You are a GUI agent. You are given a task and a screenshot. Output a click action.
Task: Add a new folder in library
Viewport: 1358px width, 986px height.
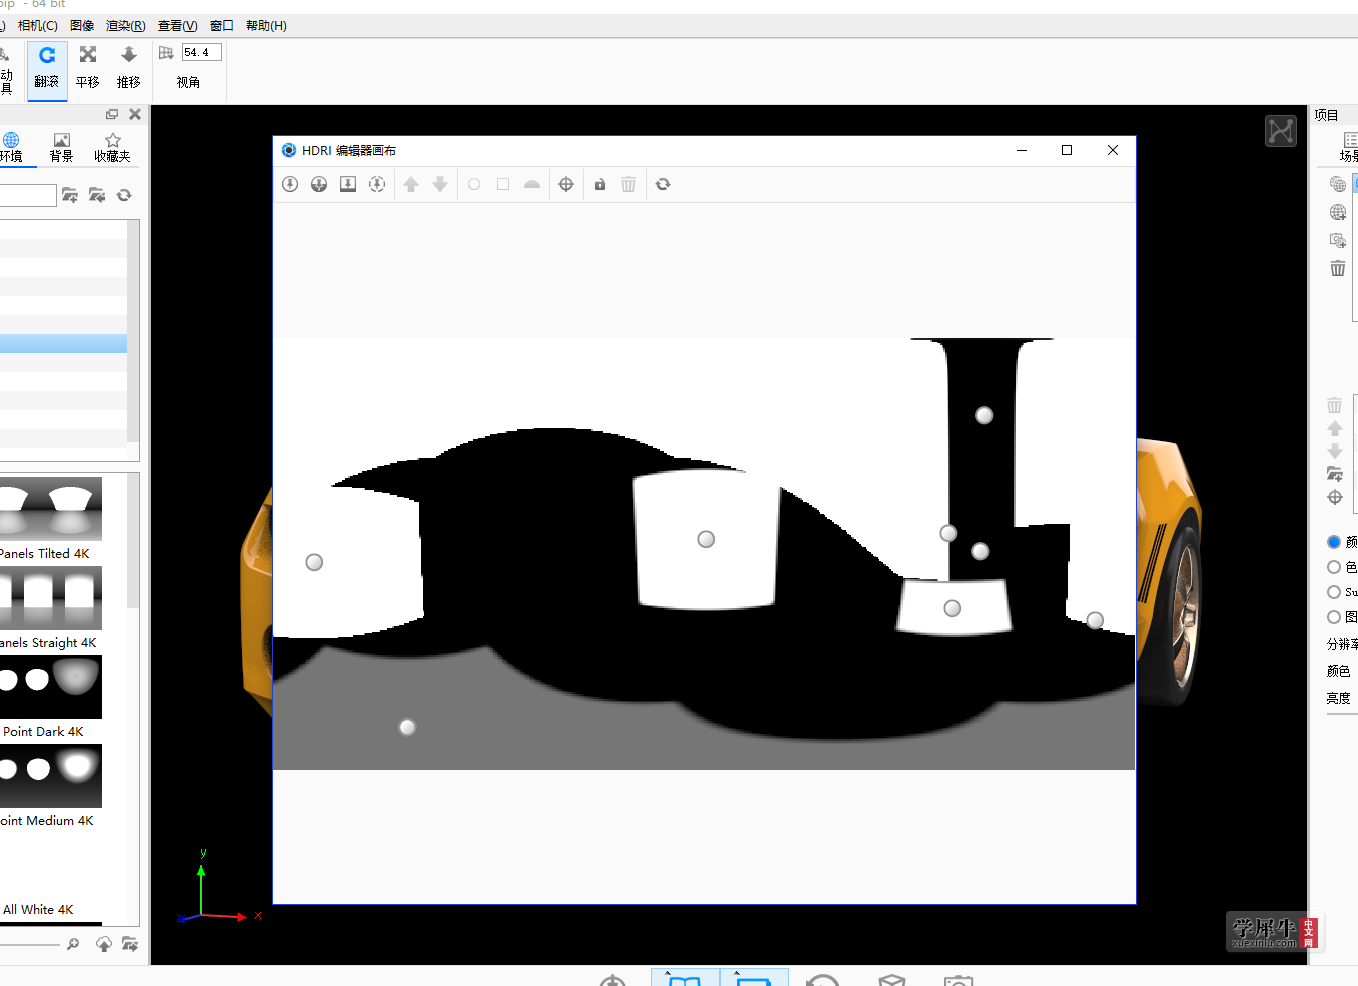pos(70,195)
